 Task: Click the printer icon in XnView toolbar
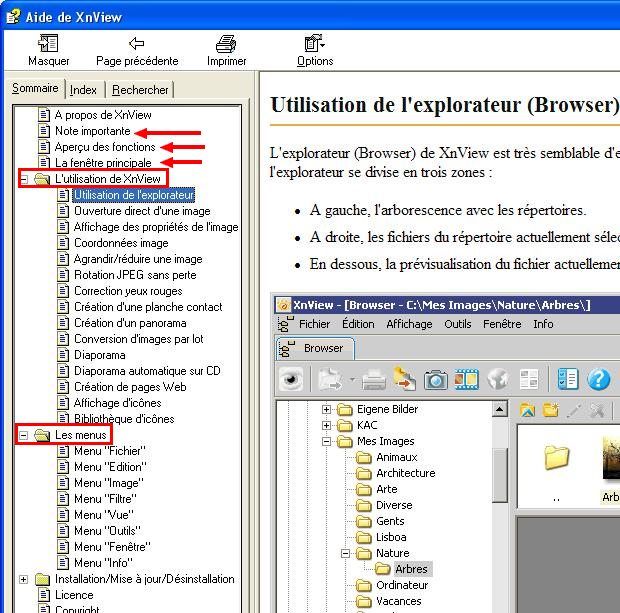tap(374, 380)
